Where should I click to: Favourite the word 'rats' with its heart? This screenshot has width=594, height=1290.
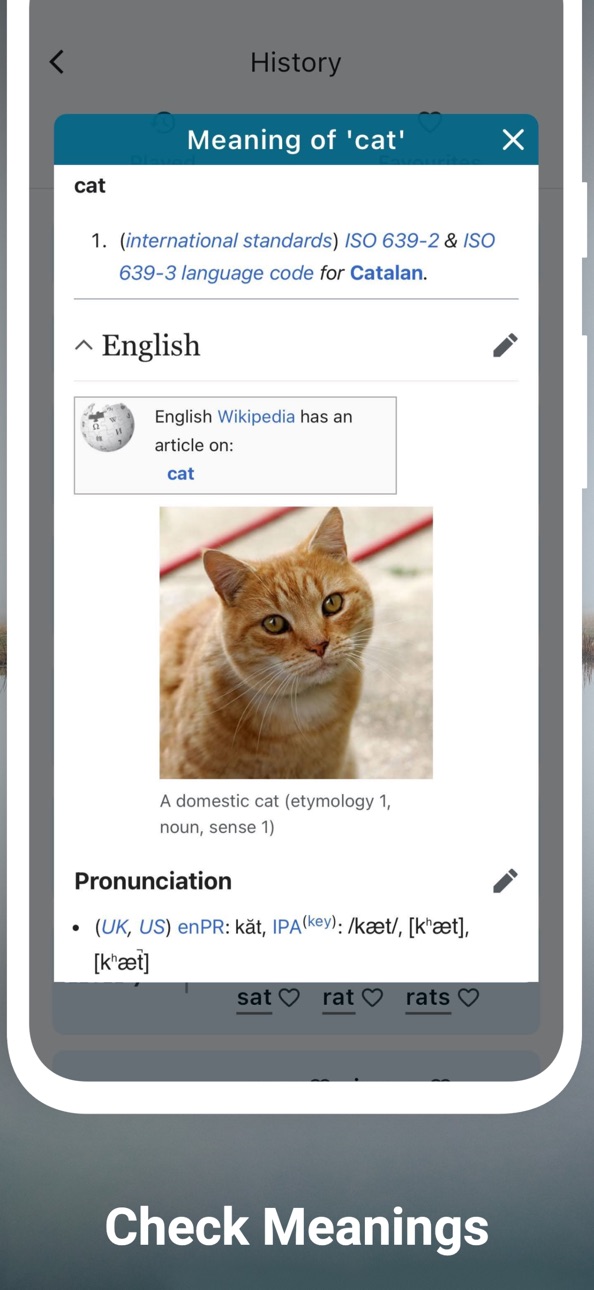468,997
